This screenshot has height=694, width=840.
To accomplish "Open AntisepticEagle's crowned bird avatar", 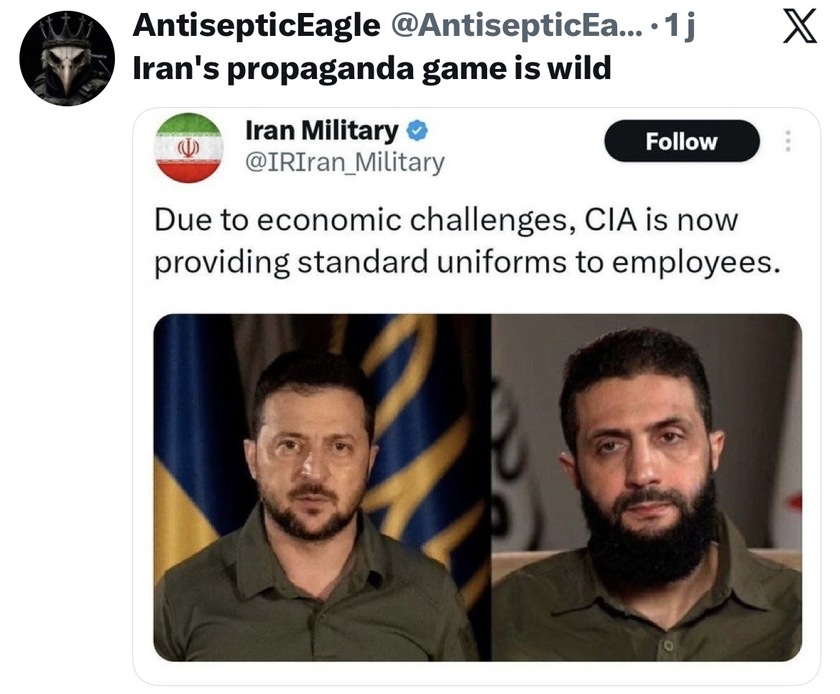I will coord(67,58).
